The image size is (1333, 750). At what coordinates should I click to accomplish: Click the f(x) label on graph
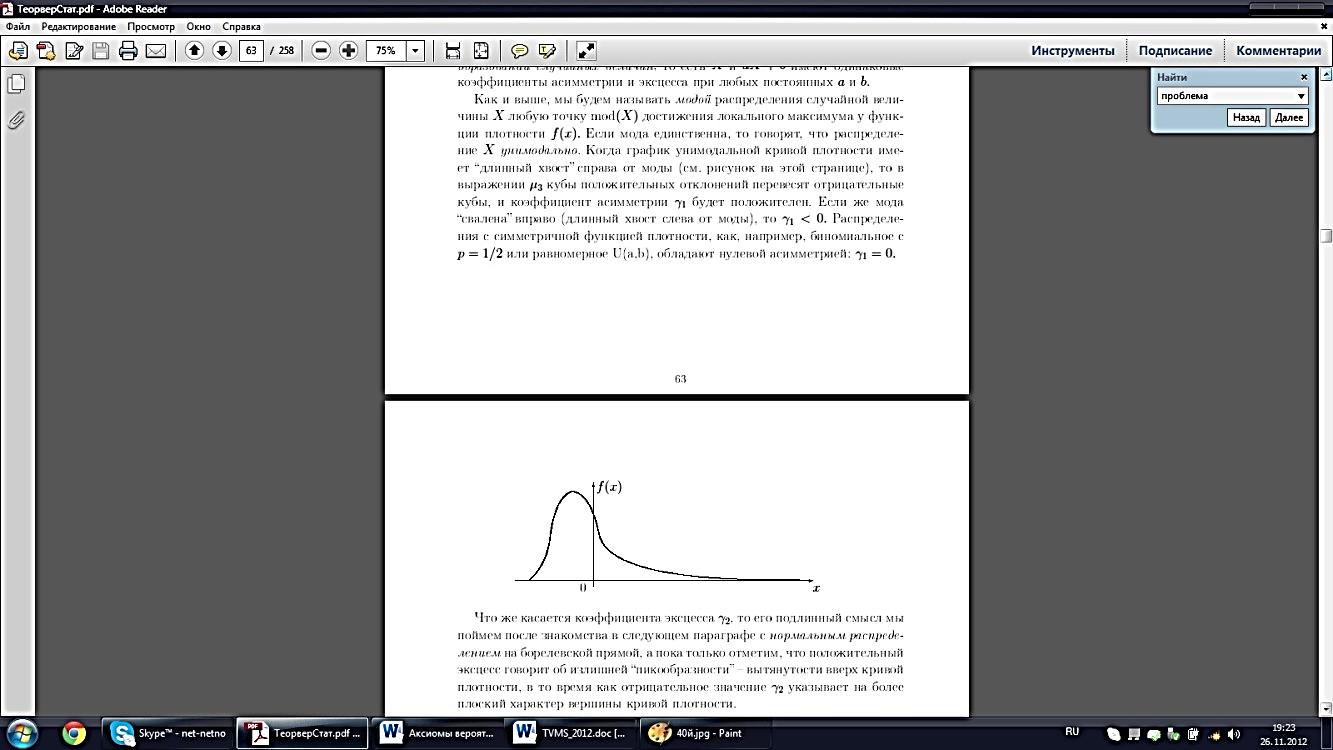click(609, 488)
